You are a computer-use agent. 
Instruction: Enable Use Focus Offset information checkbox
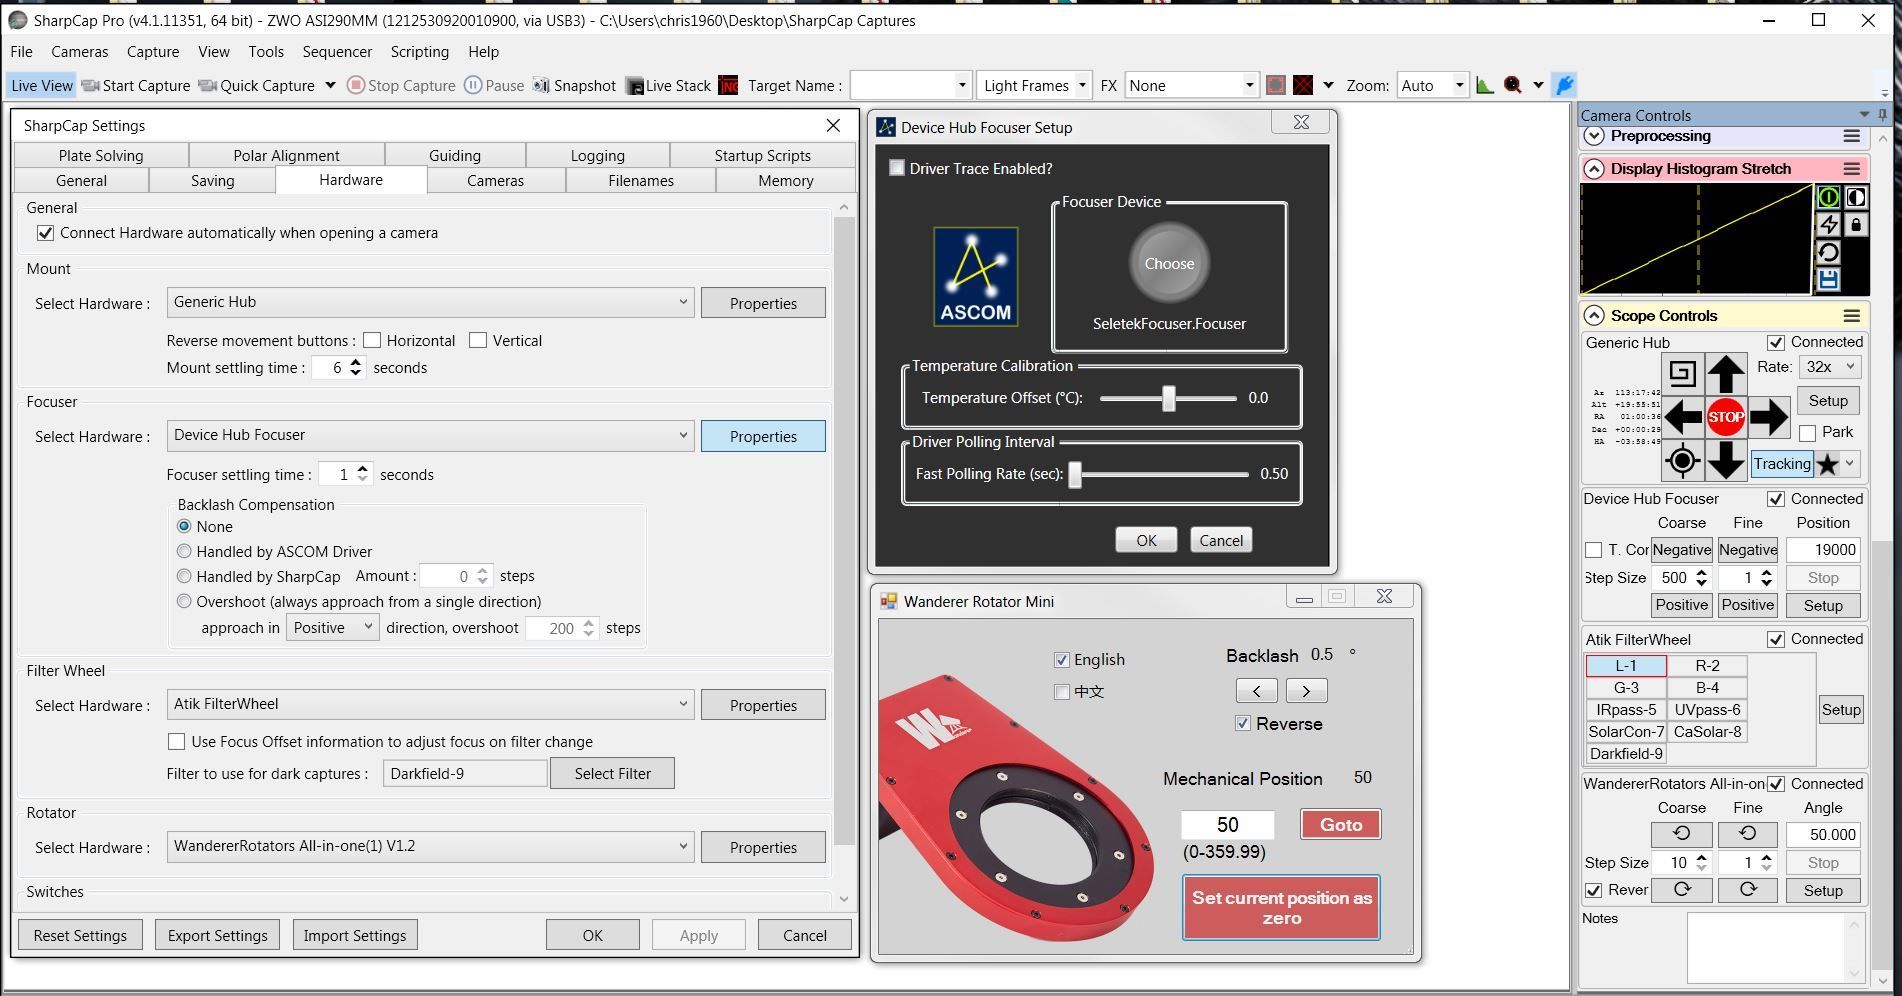tap(176, 742)
